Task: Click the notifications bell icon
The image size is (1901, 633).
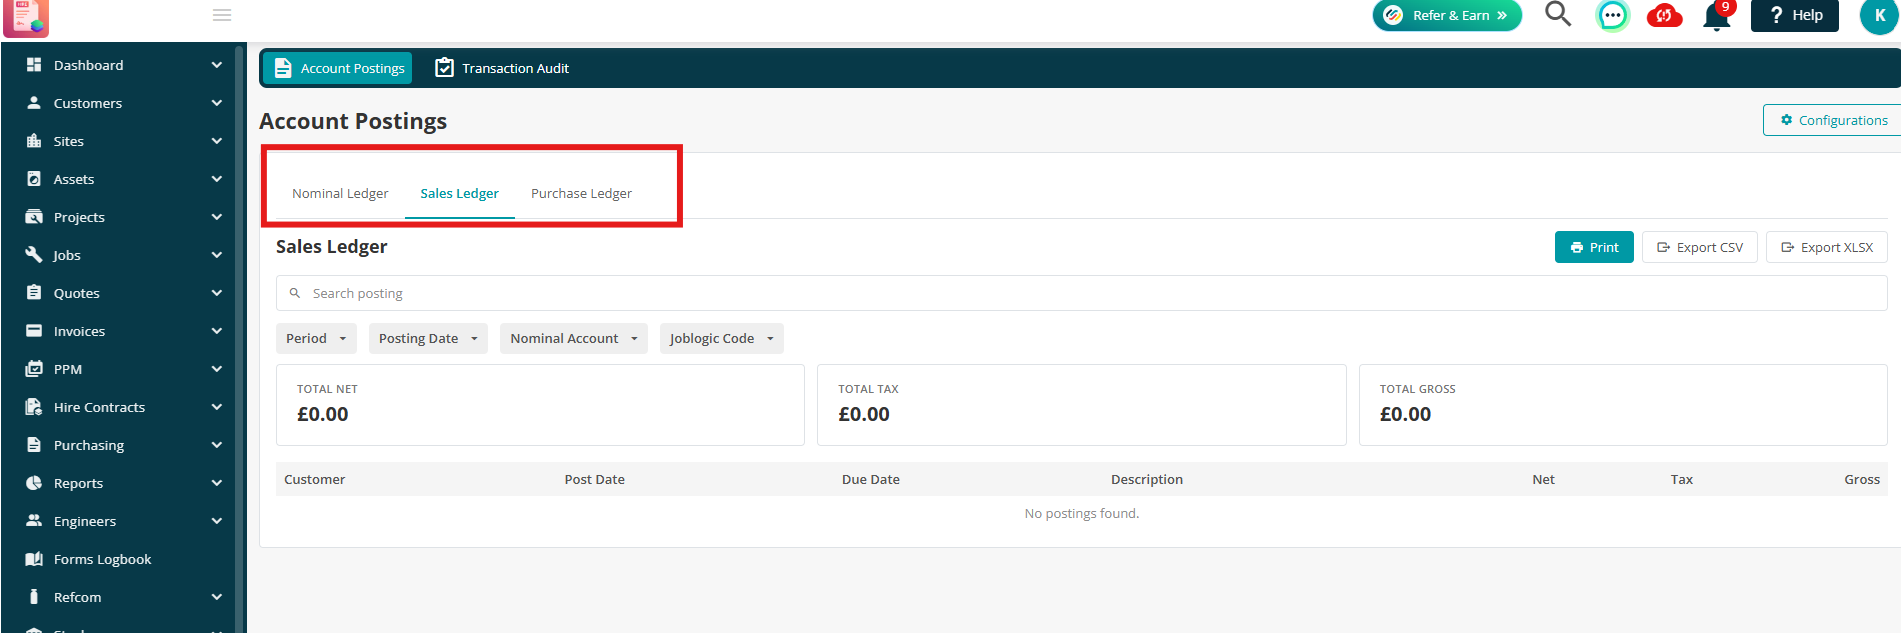Action: click(x=1717, y=16)
